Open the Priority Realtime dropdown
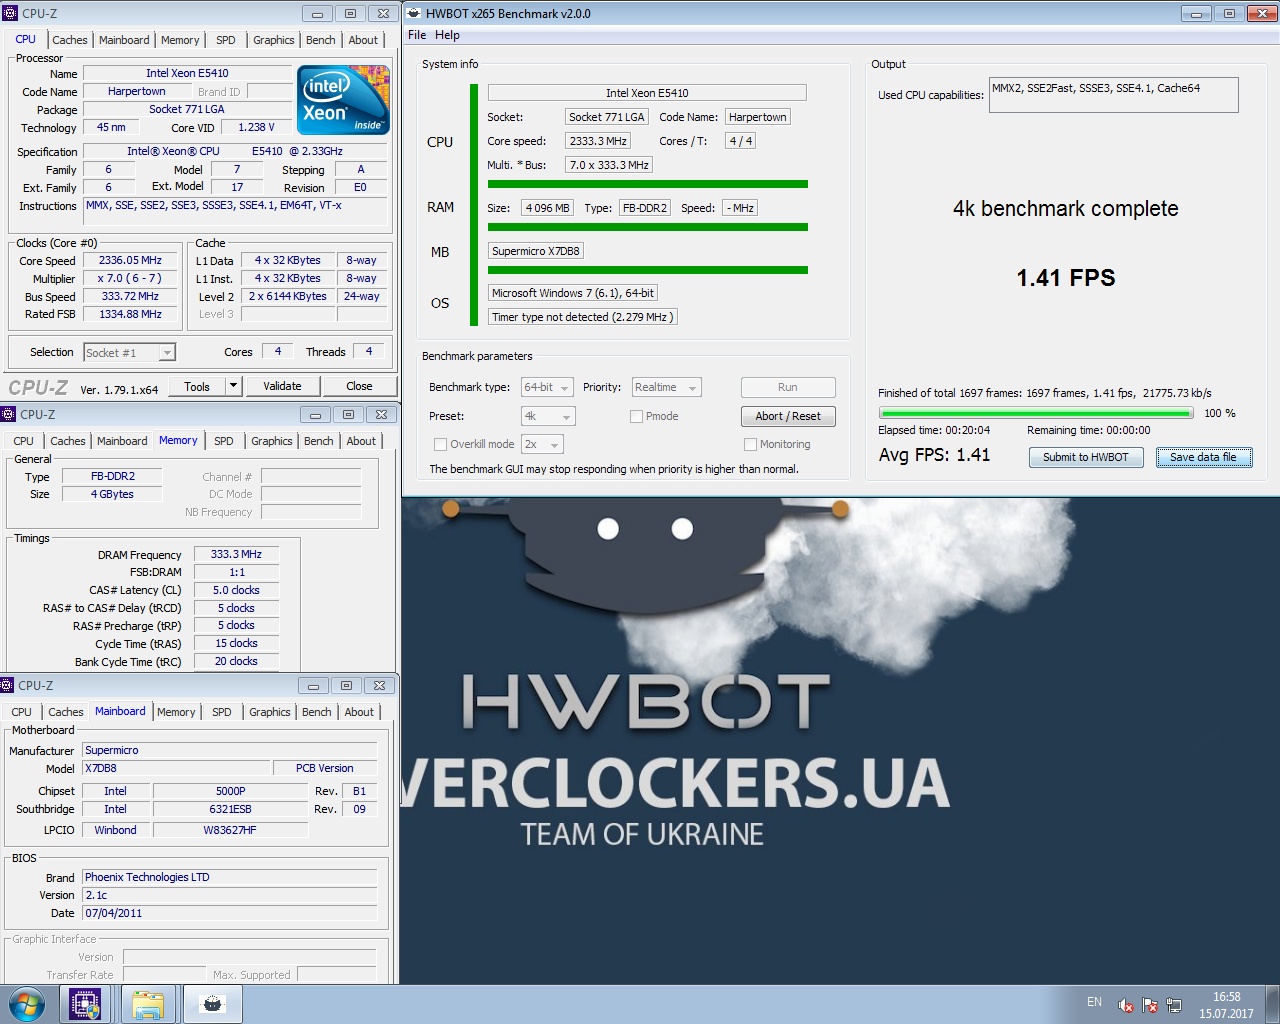This screenshot has width=1280, height=1024. [x=666, y=387]
